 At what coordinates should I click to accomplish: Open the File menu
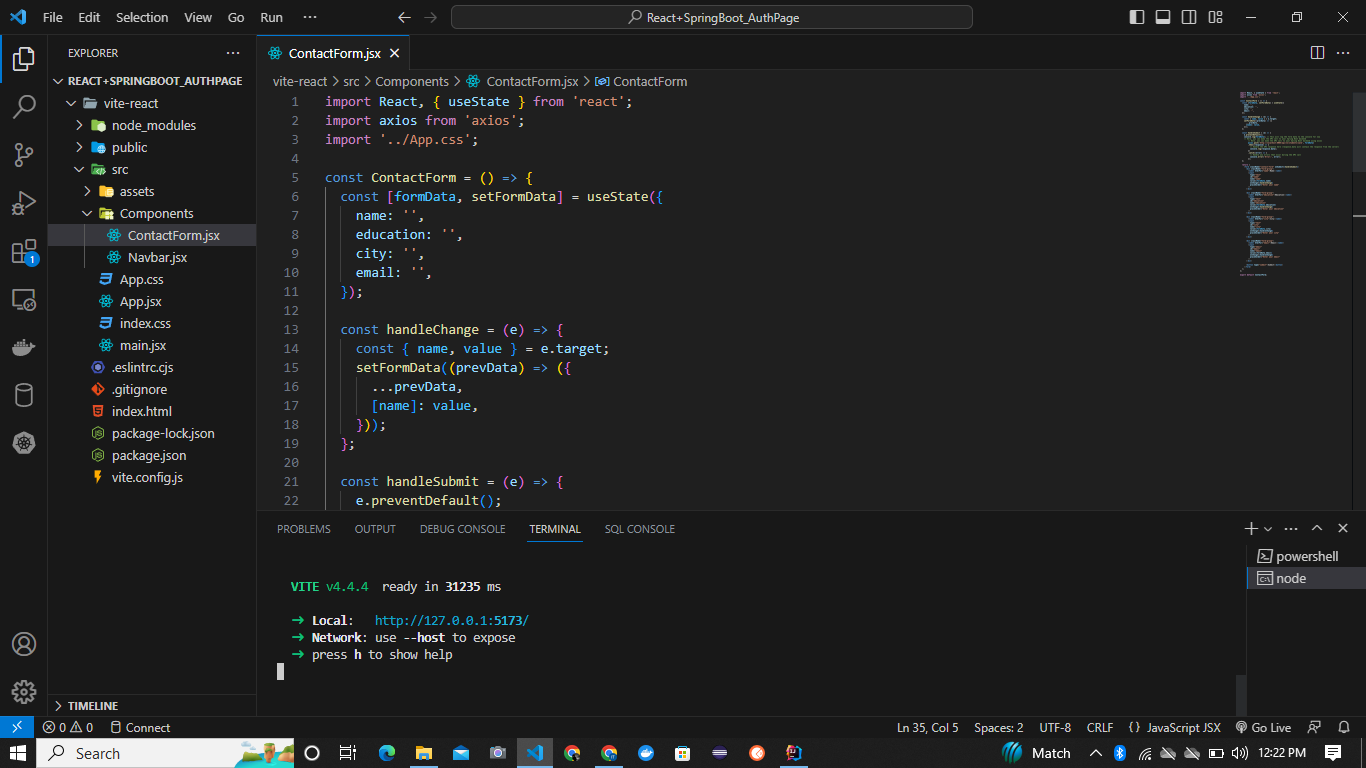tap(53, 17)
